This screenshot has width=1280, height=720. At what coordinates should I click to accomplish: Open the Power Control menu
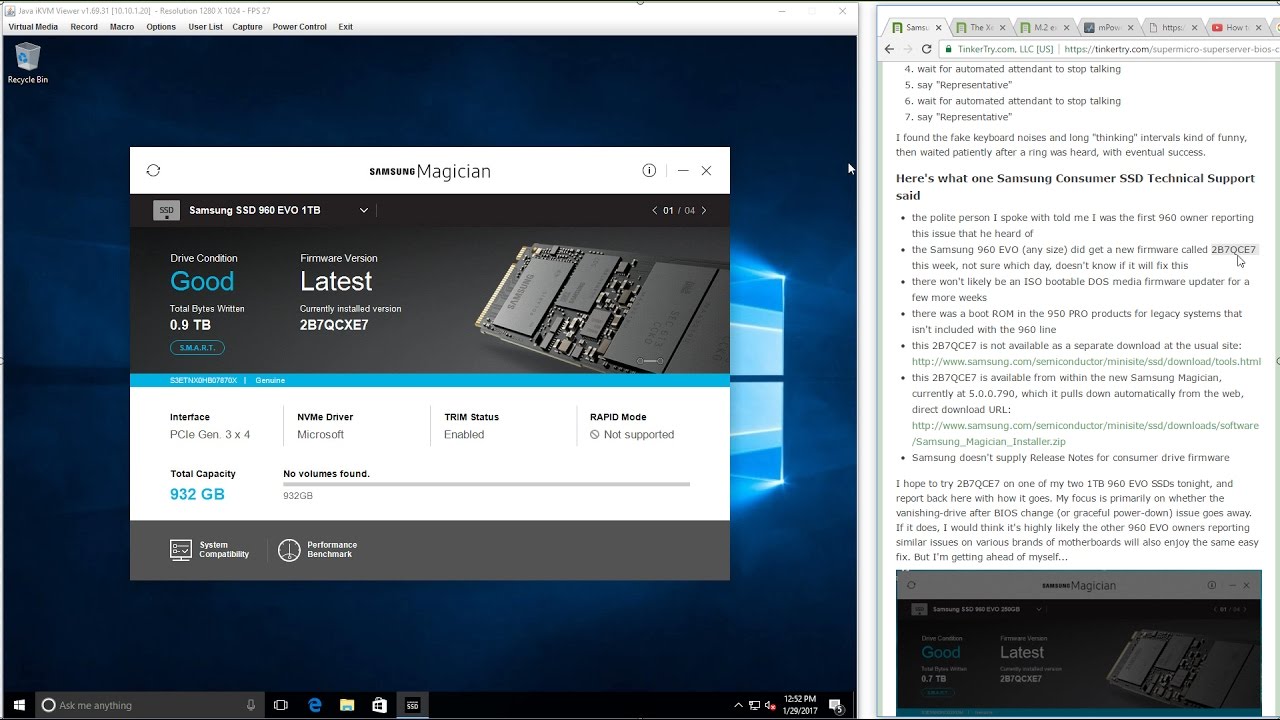click(x=300, y=27)
